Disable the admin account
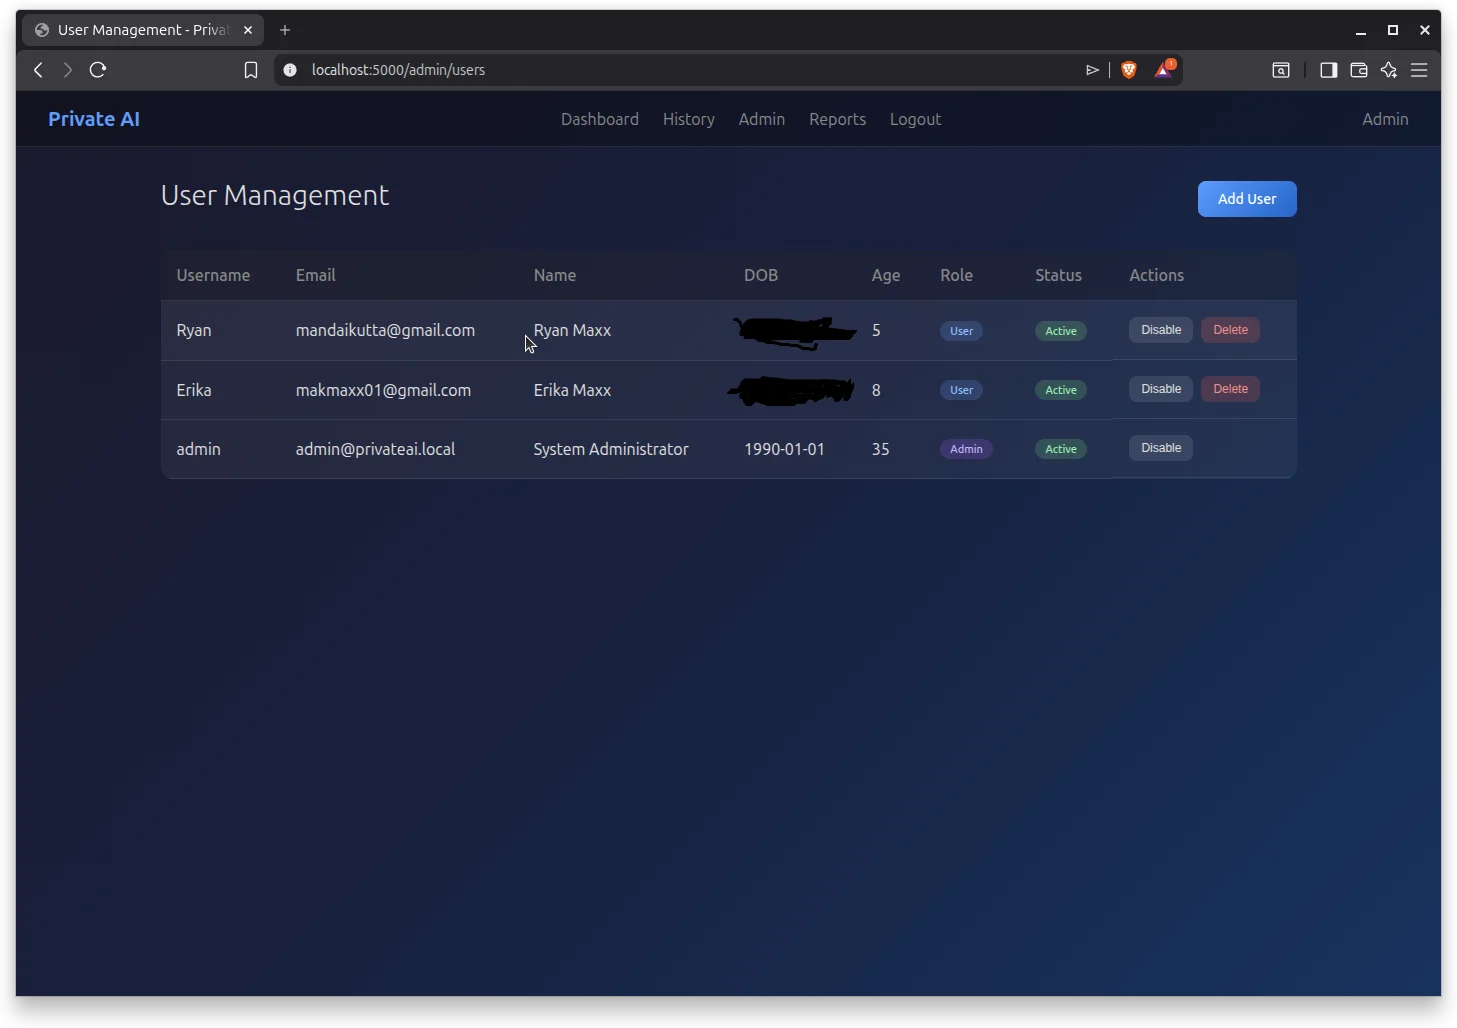 coord(1160,448)
